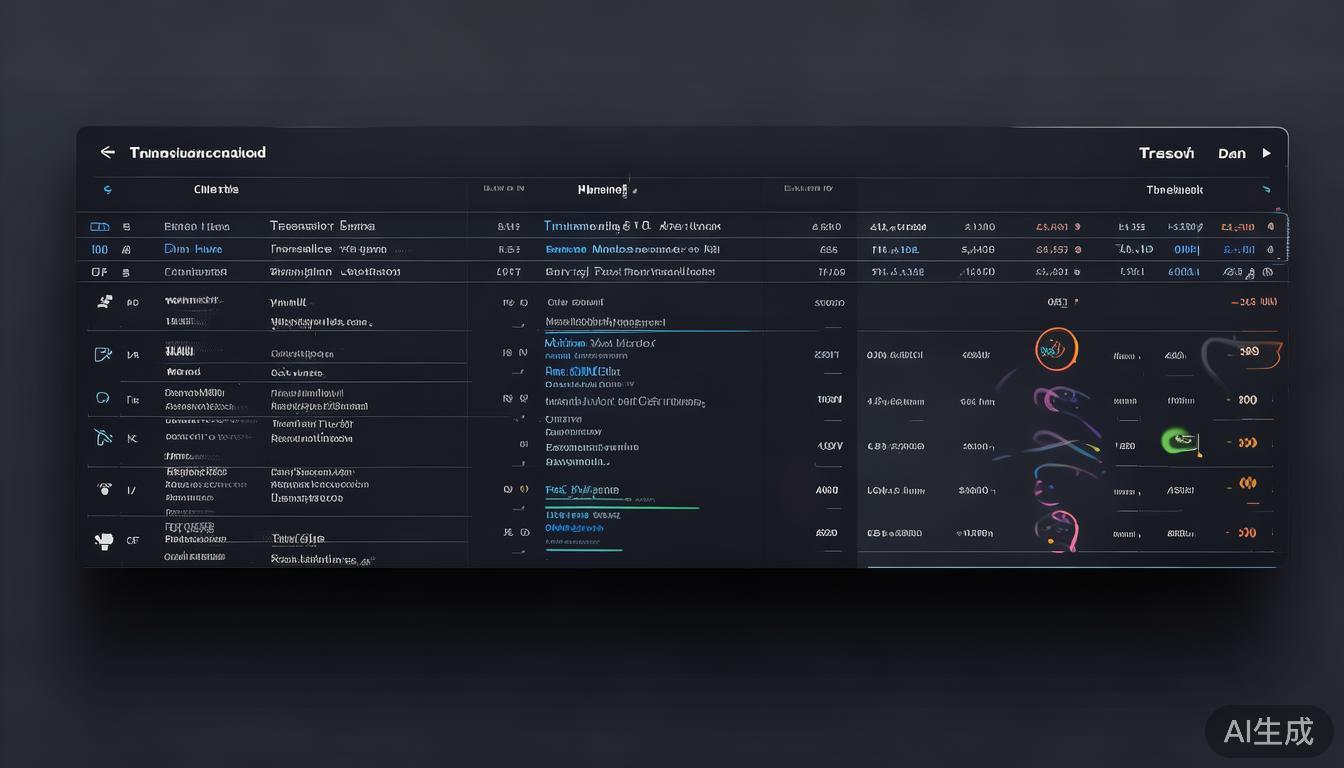This screenshot has height=768, width=1344.
Task: Expand the blue arrow left of the first column header
Action: pos(108,189)
